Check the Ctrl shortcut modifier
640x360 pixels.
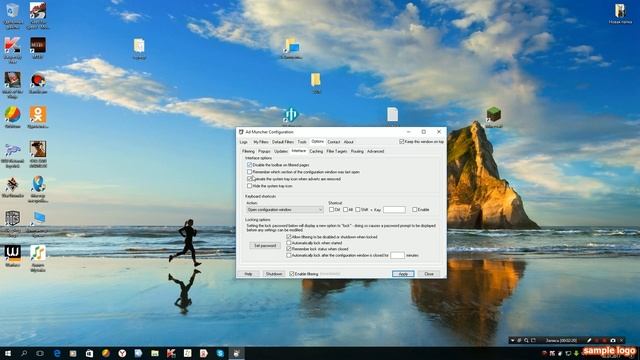(331, 209)
